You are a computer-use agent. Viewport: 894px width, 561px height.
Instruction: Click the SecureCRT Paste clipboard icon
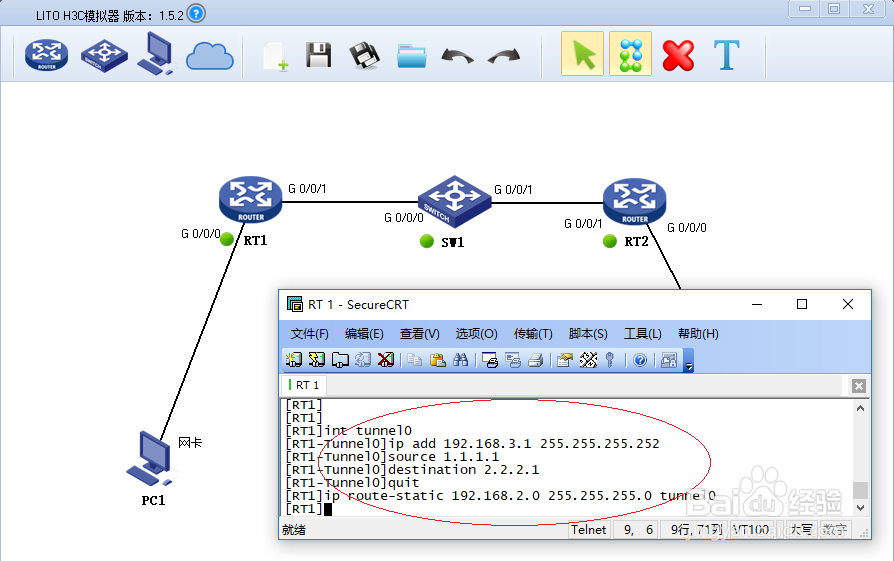click(437, 360)
